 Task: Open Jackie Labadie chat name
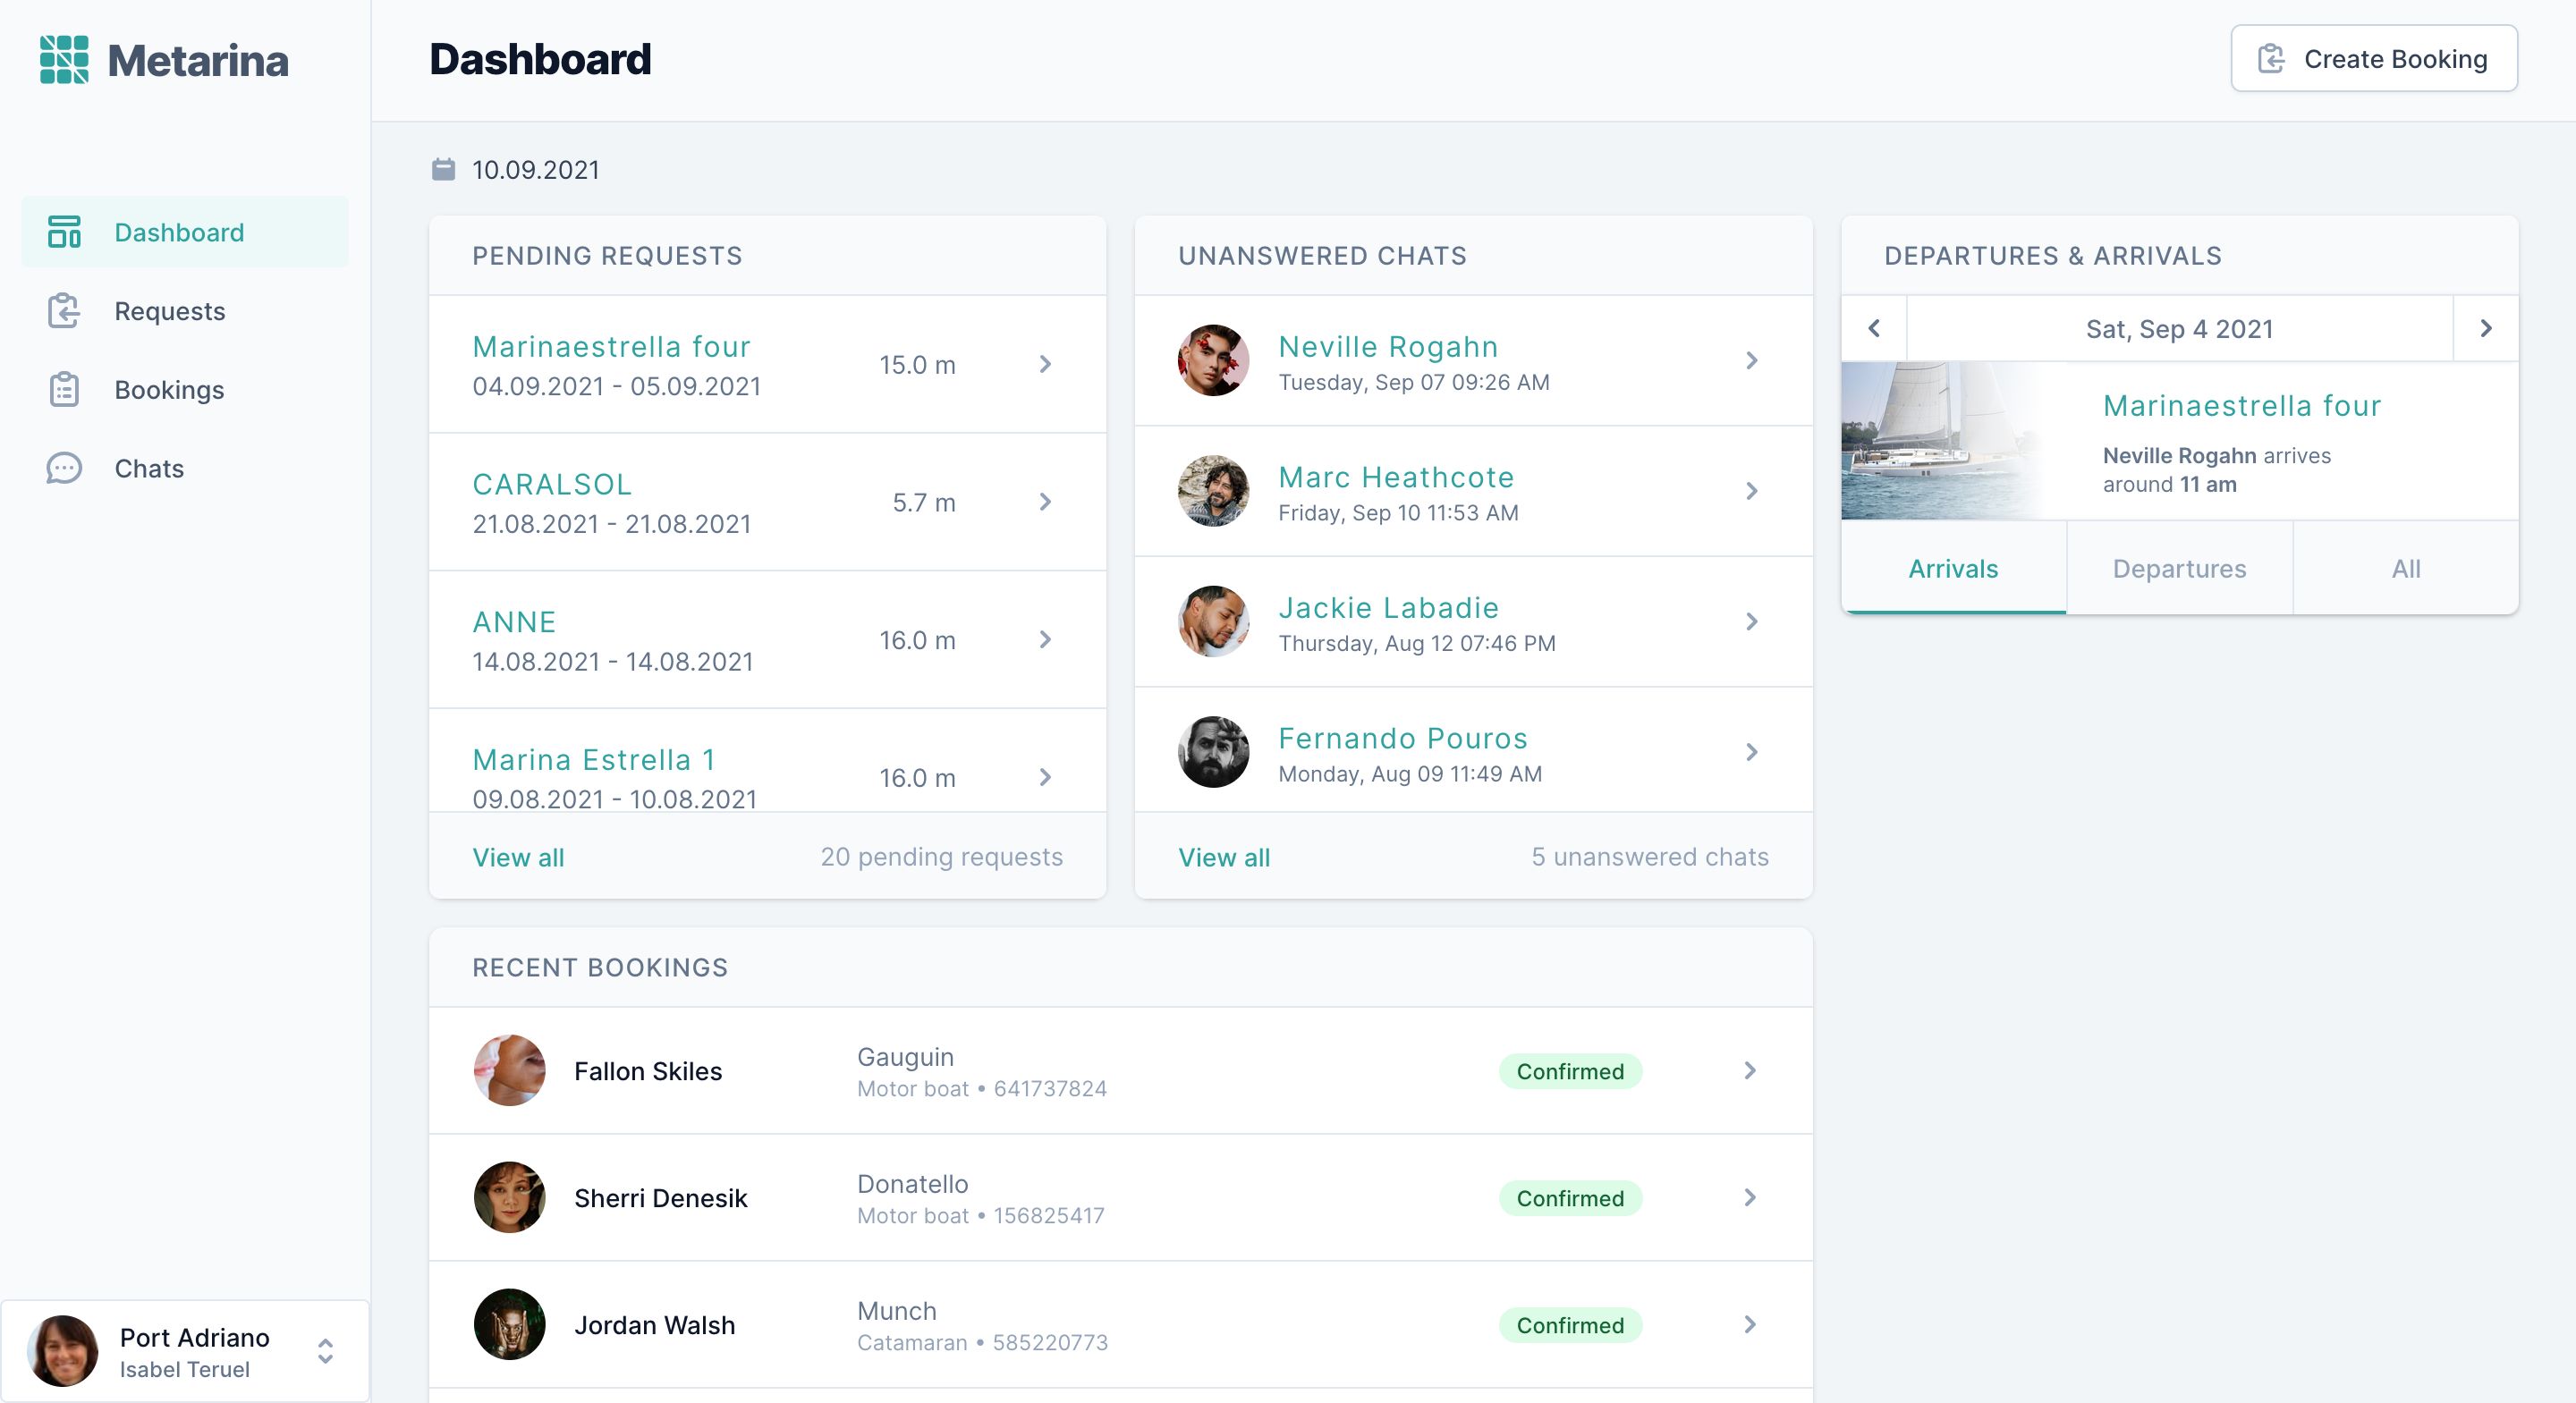1388,607
